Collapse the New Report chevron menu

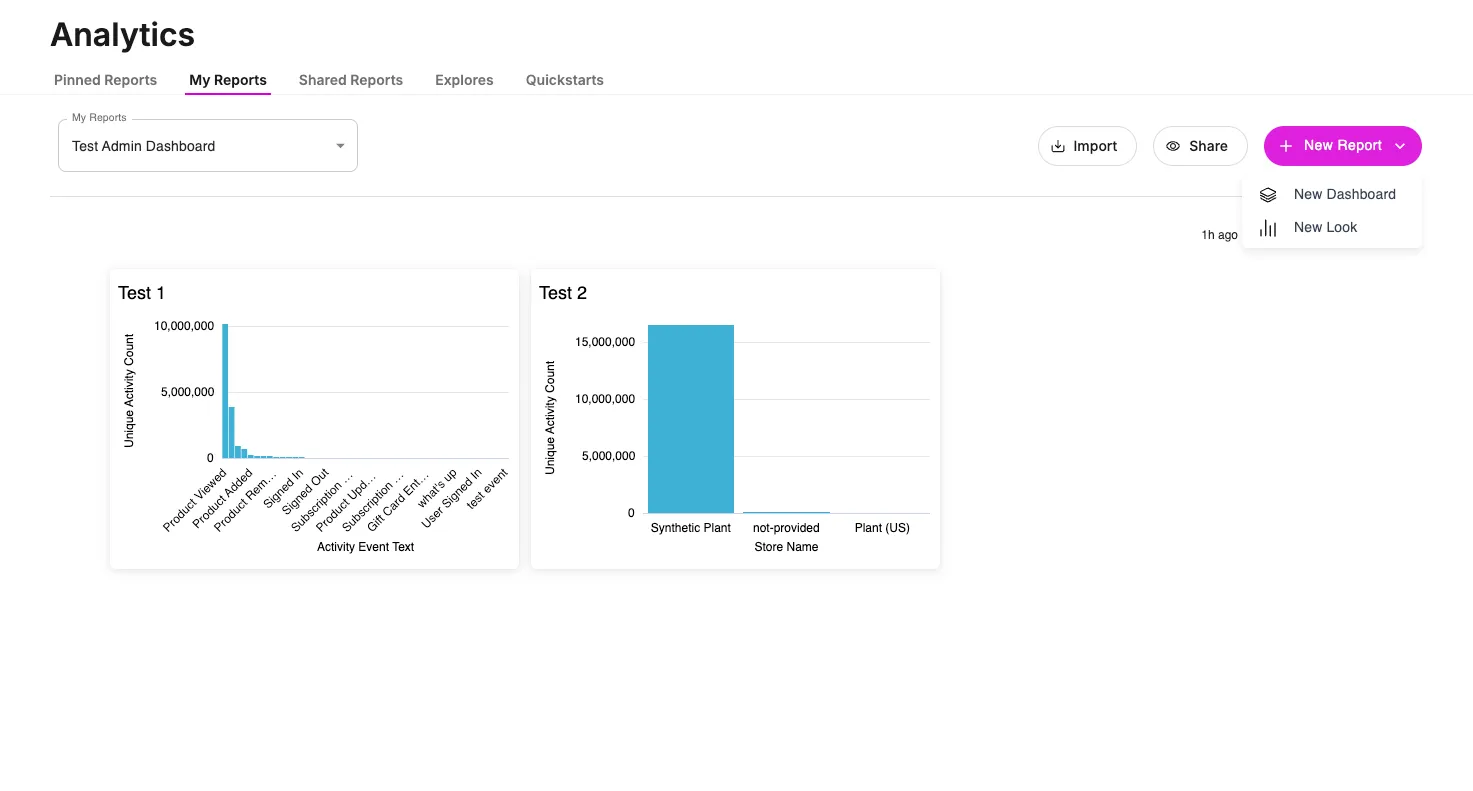[1400, 146]
